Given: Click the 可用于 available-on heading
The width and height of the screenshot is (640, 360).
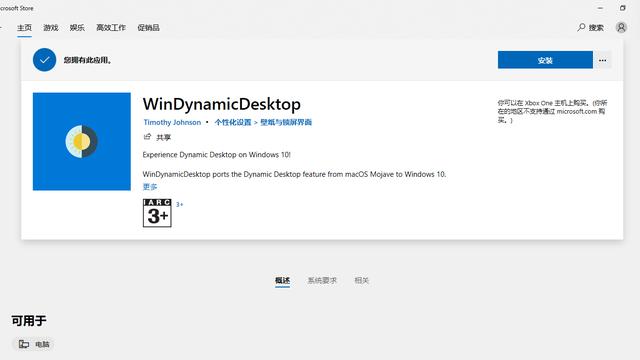Looking at the screenshot, I should [x=29, y=320].
